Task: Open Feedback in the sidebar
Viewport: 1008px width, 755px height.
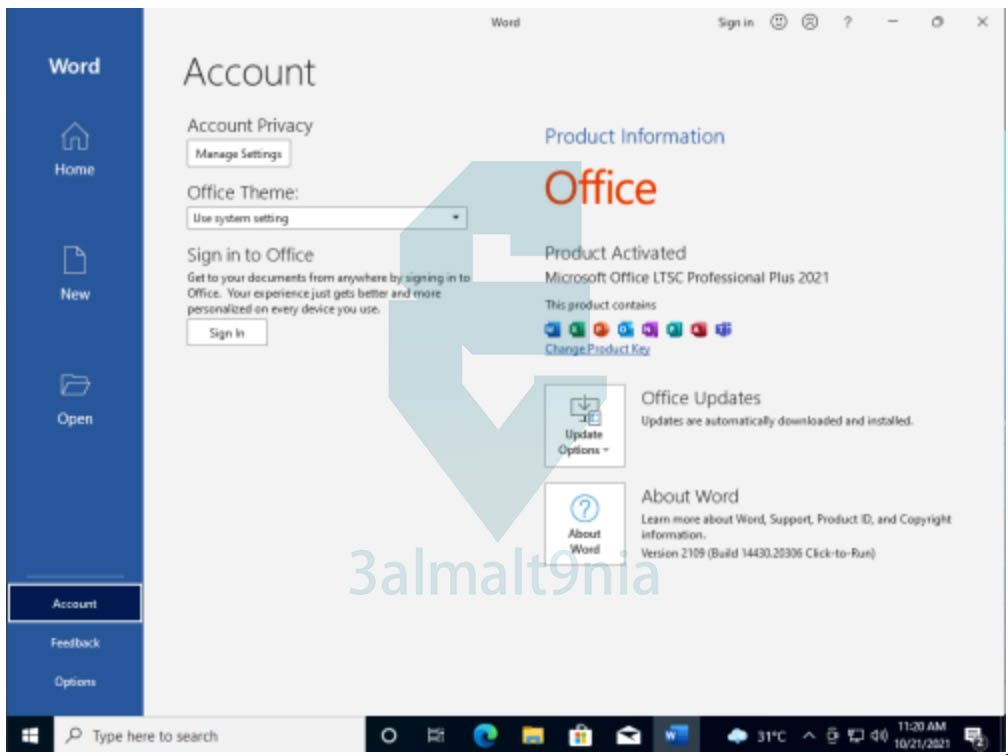Action: point(75,642)
